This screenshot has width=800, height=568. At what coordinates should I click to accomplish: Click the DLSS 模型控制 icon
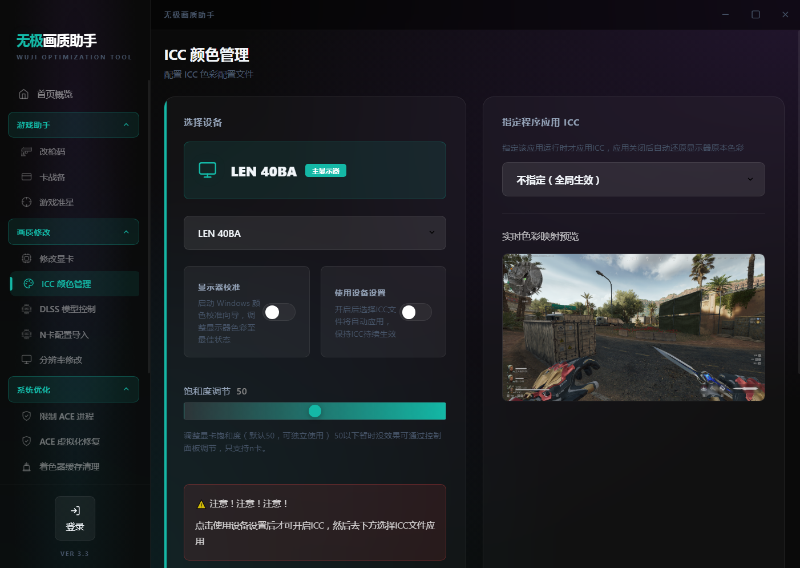[27, 309]
